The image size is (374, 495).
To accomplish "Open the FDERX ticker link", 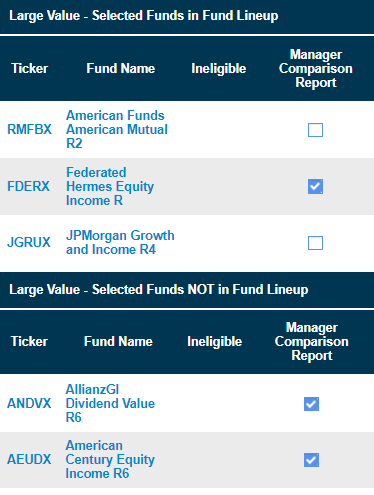I will coord(28,186).
